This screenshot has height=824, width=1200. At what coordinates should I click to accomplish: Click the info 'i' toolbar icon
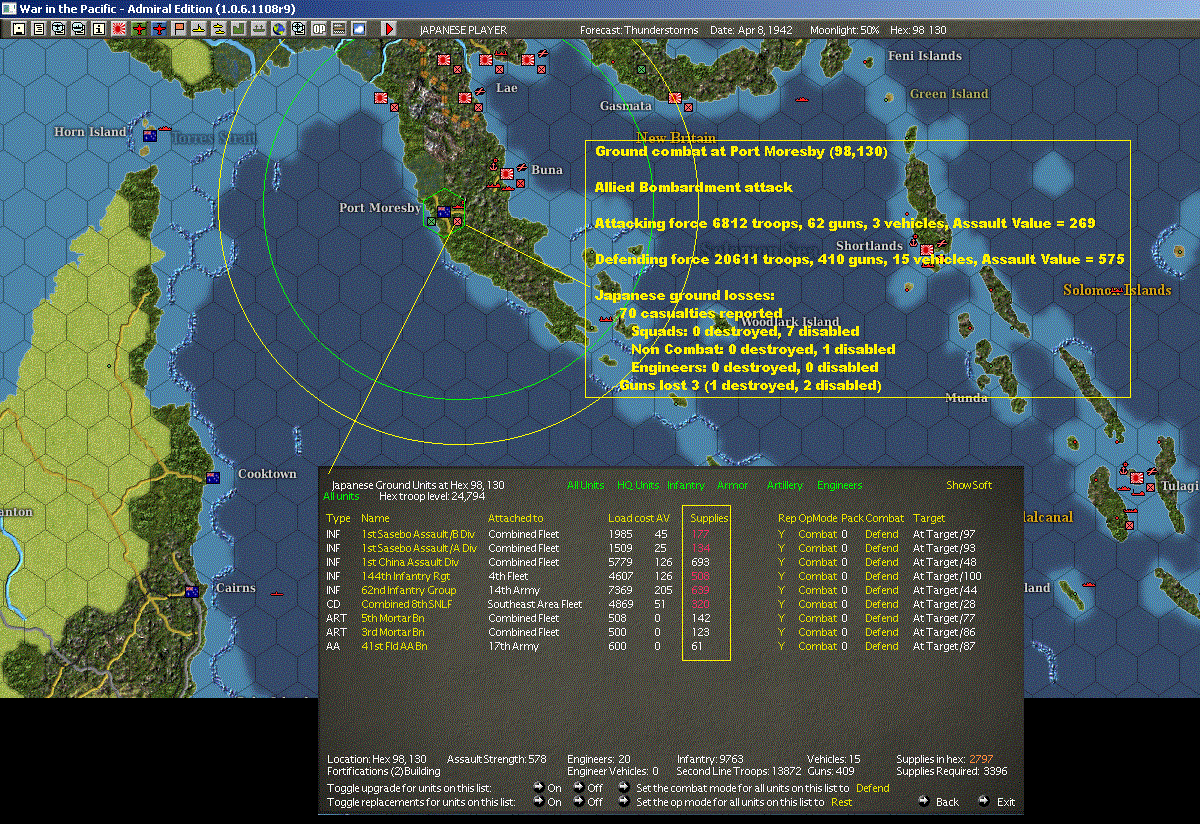pos(98,29)
